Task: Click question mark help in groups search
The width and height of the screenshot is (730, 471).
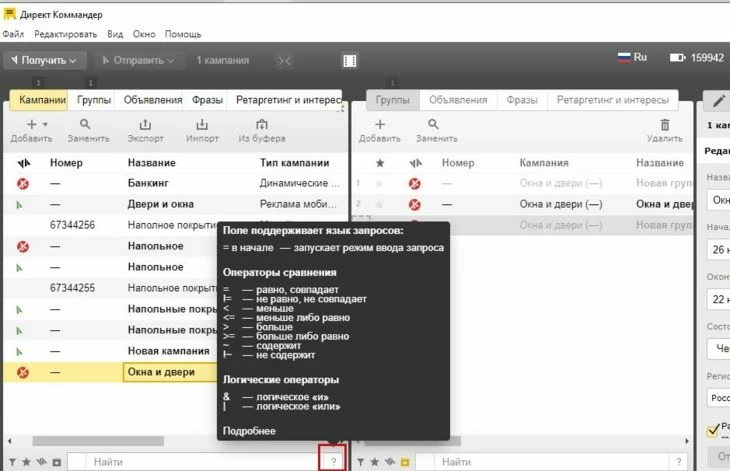Action: (x=679, y=462)
